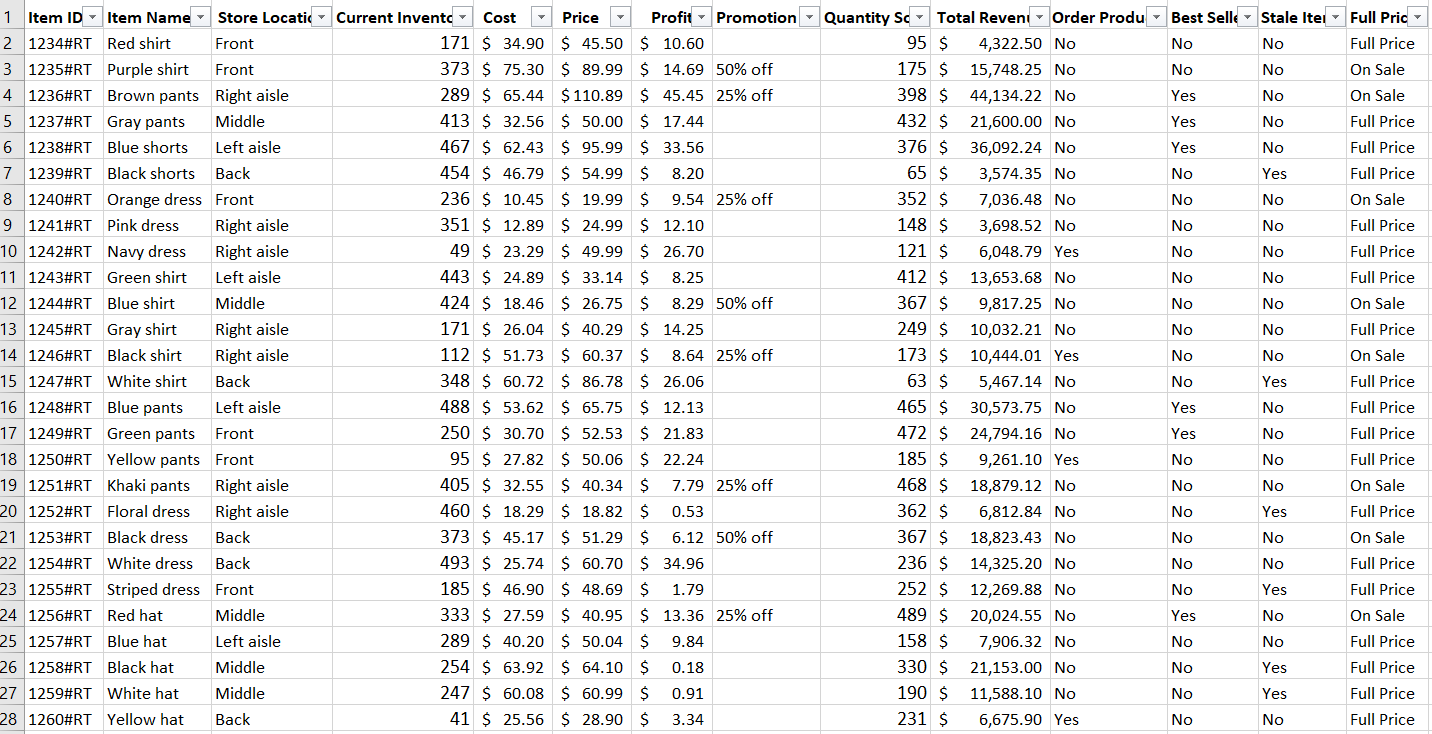The width and height of the screenshot is (1432, 734).
Task: Open the Total Revenue filter dropdown
Action: [1040, 18]
